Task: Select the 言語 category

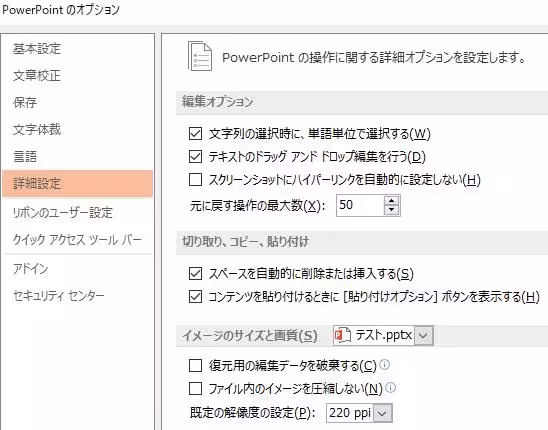Action: pyautogui.click(x=25, y=156)
